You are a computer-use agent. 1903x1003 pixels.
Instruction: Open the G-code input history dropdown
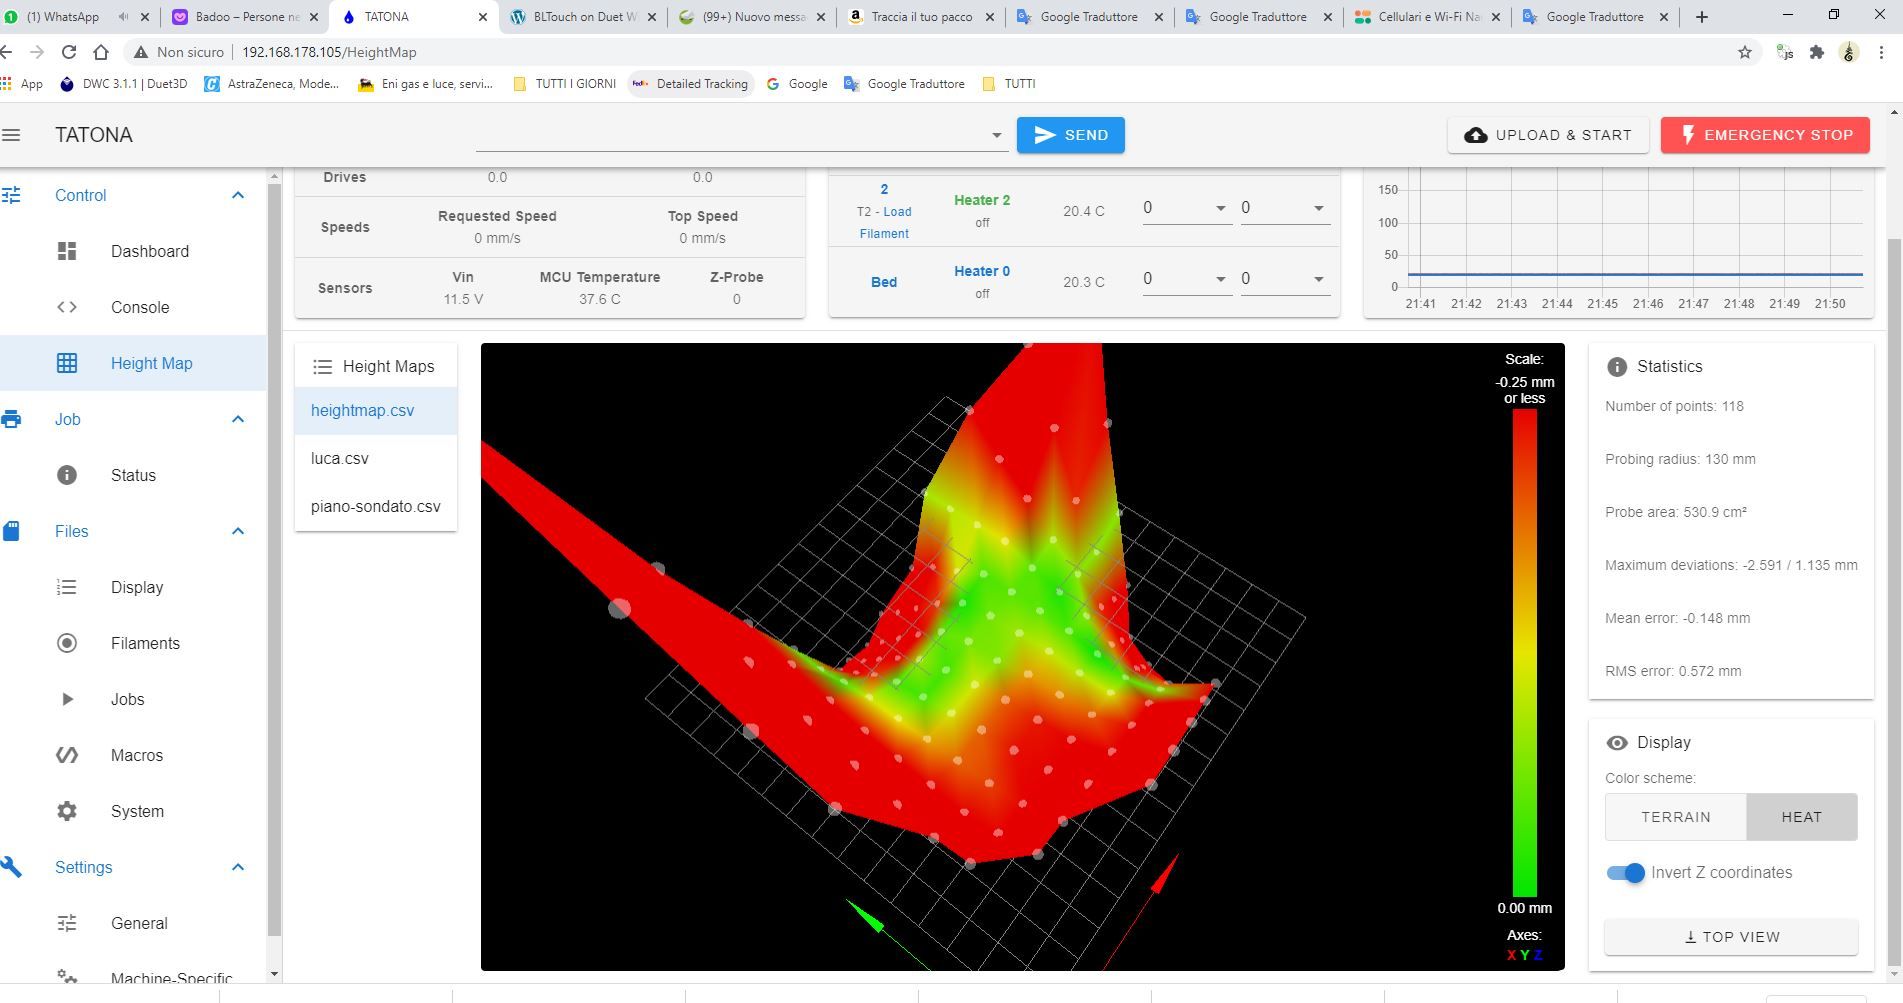pos(996,135)
